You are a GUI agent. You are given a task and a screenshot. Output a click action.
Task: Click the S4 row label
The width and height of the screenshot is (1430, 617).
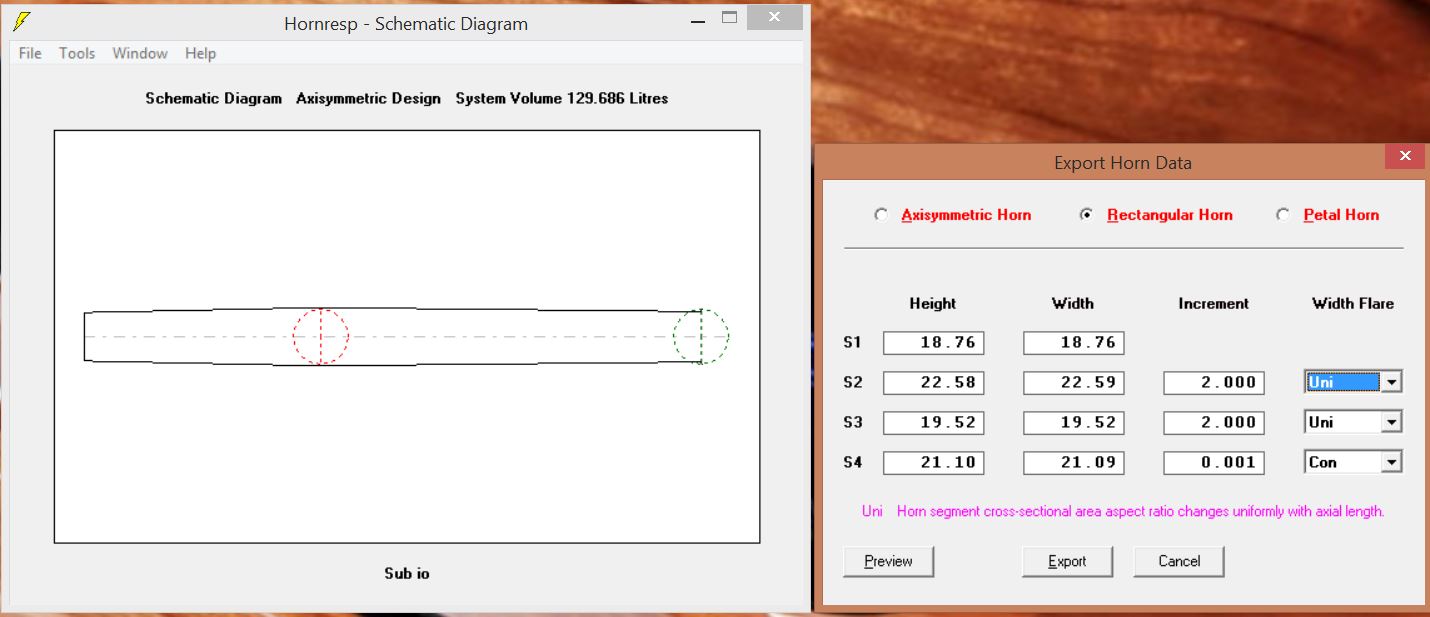pyautogui.click(x=852, y=462)
